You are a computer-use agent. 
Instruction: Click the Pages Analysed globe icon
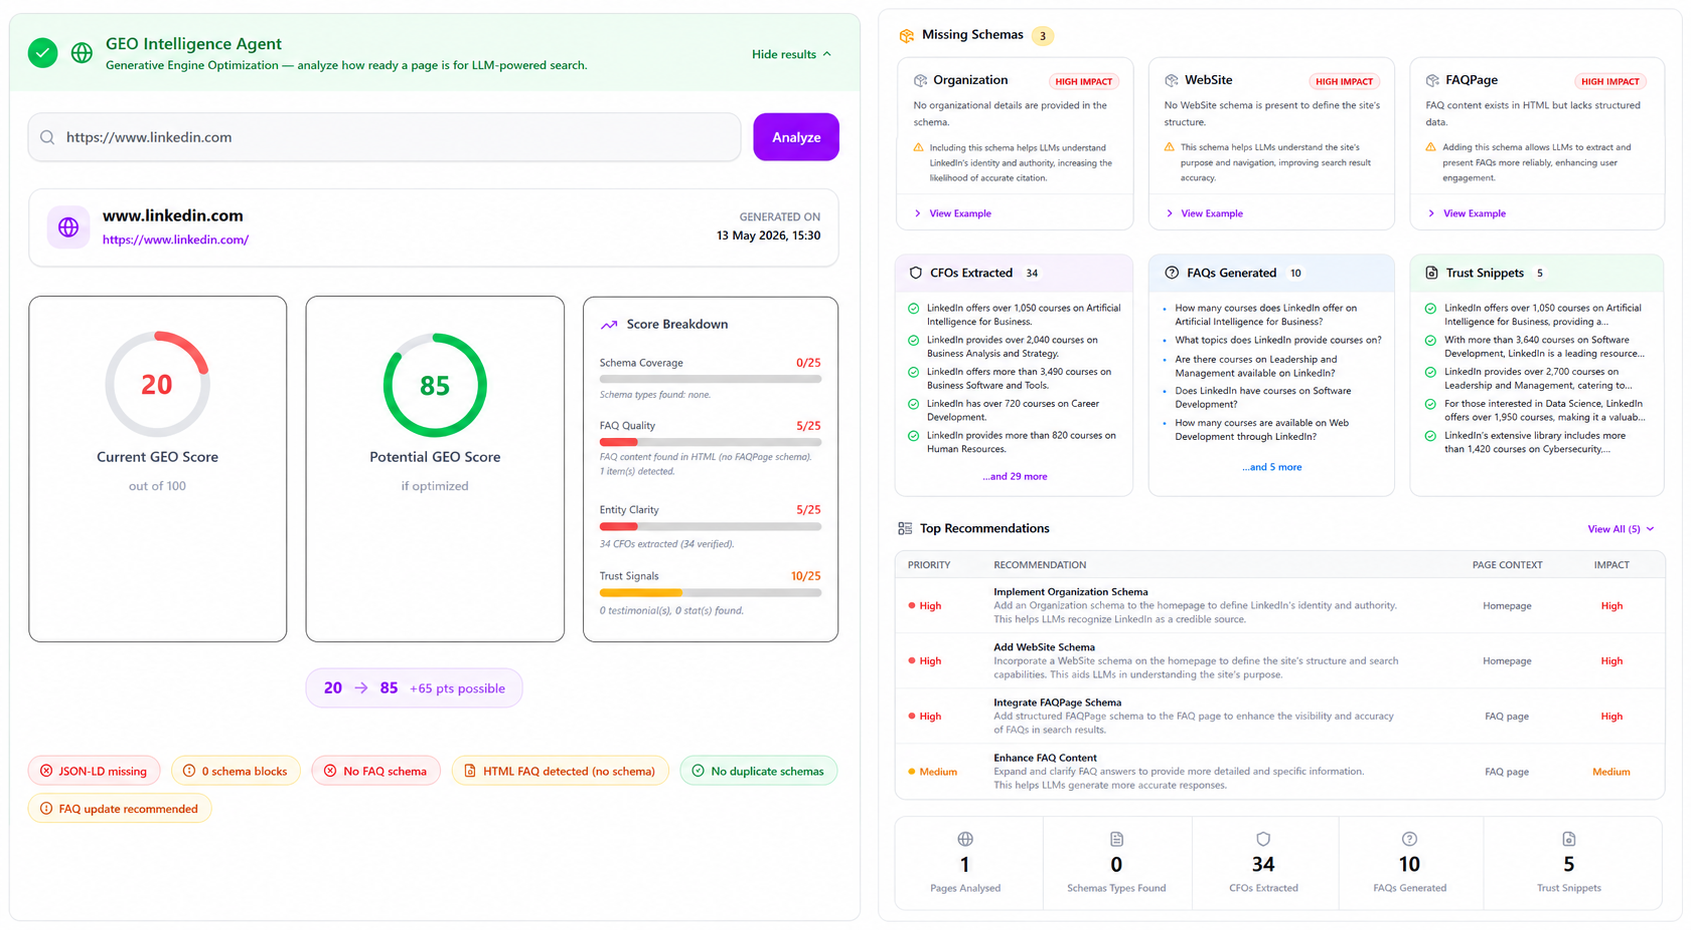(x=965, y=839)
